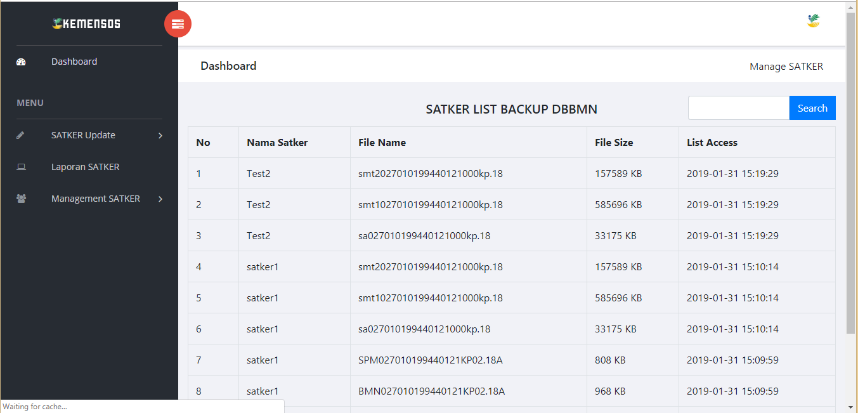Click the List Access column header
Image resolution: width=858 pixels, height=413 pixels.
click(x=712, y=143)
